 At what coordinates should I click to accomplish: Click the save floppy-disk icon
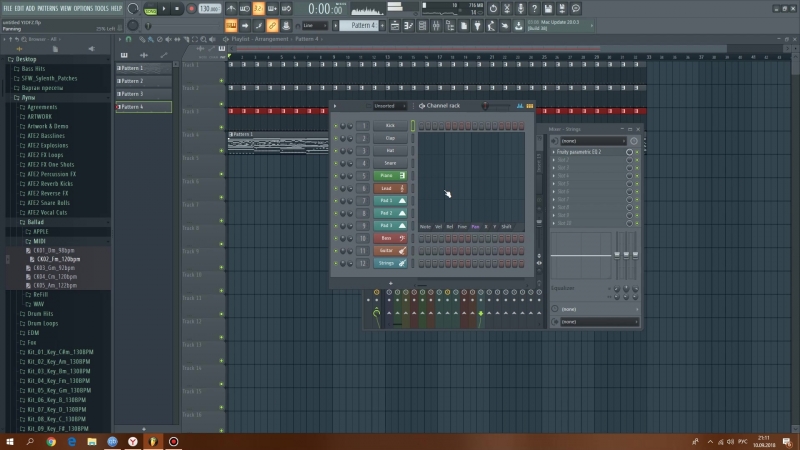548,9
